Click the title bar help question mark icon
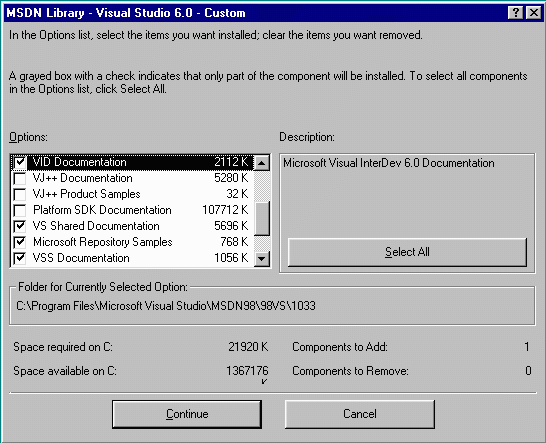This screenshot has width=546, height=443. pos(516,13)
